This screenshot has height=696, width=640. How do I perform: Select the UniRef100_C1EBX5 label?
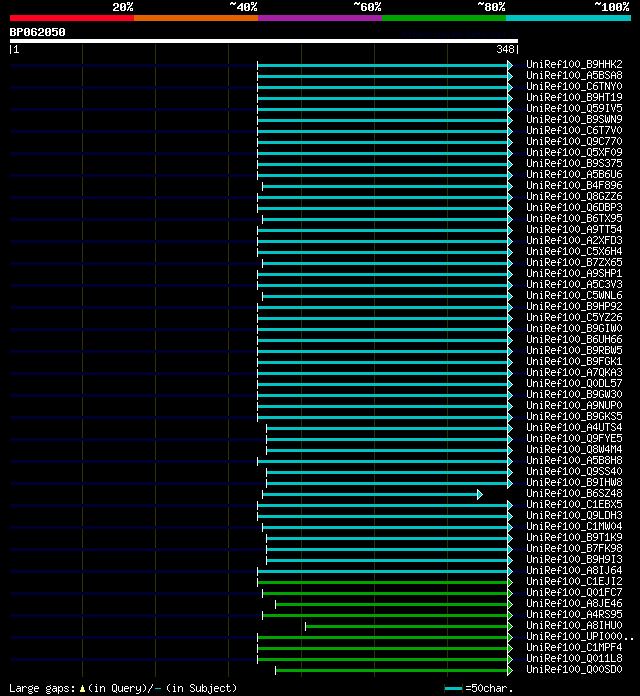574,505
